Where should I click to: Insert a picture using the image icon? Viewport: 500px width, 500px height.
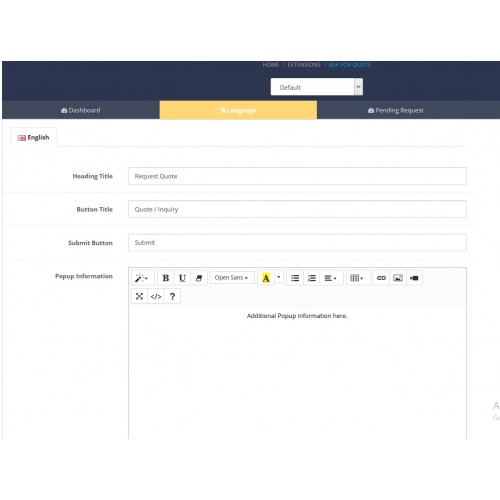point(398,278)
